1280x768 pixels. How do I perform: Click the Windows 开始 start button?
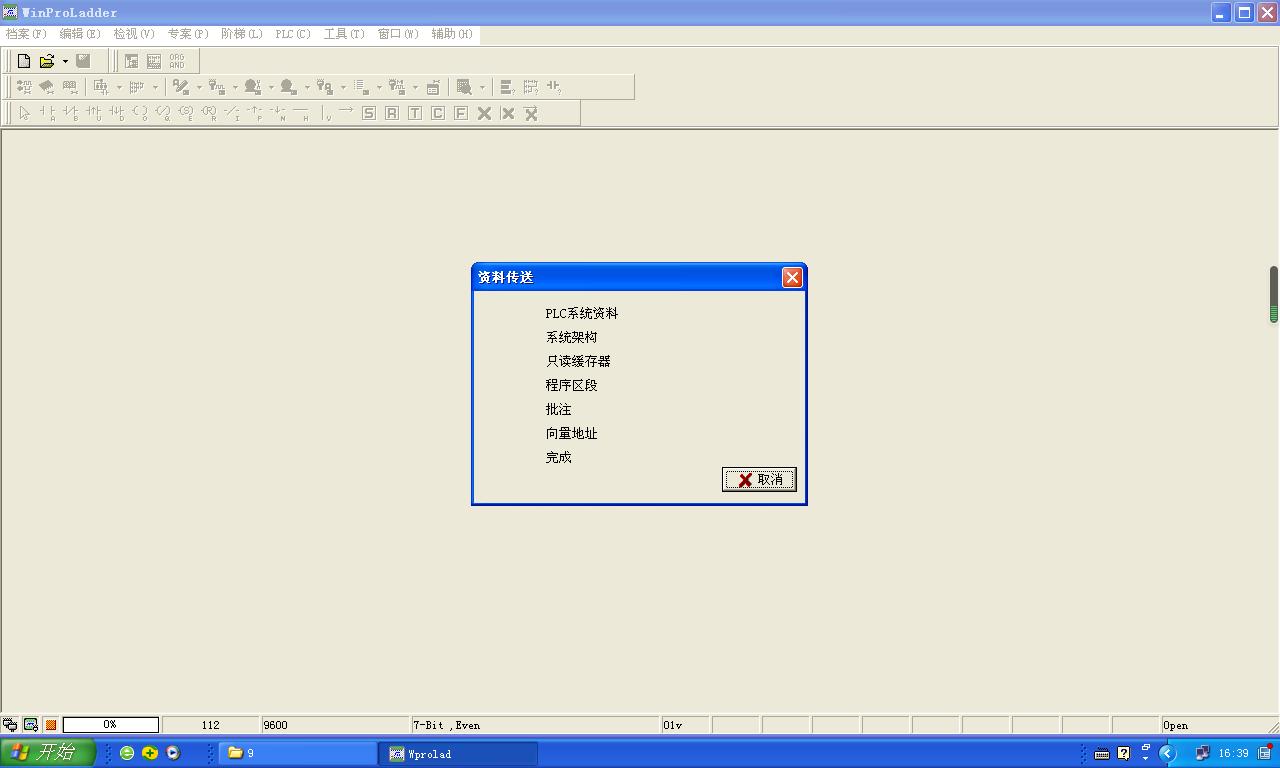(47, 753)
